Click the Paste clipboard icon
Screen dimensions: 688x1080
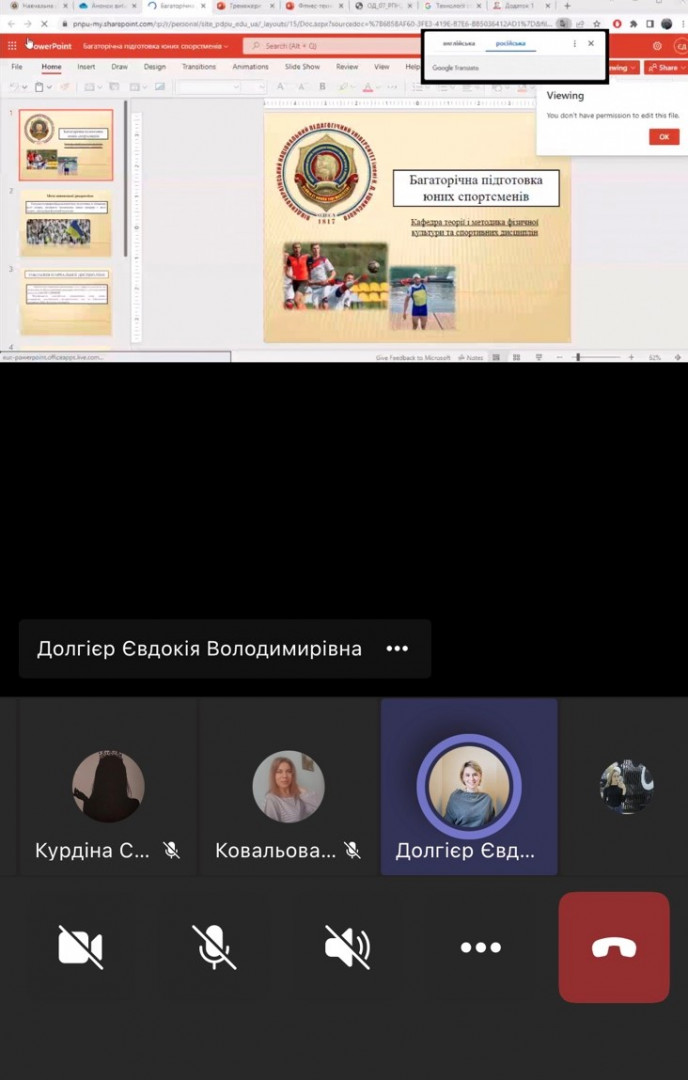pos(39,87)
